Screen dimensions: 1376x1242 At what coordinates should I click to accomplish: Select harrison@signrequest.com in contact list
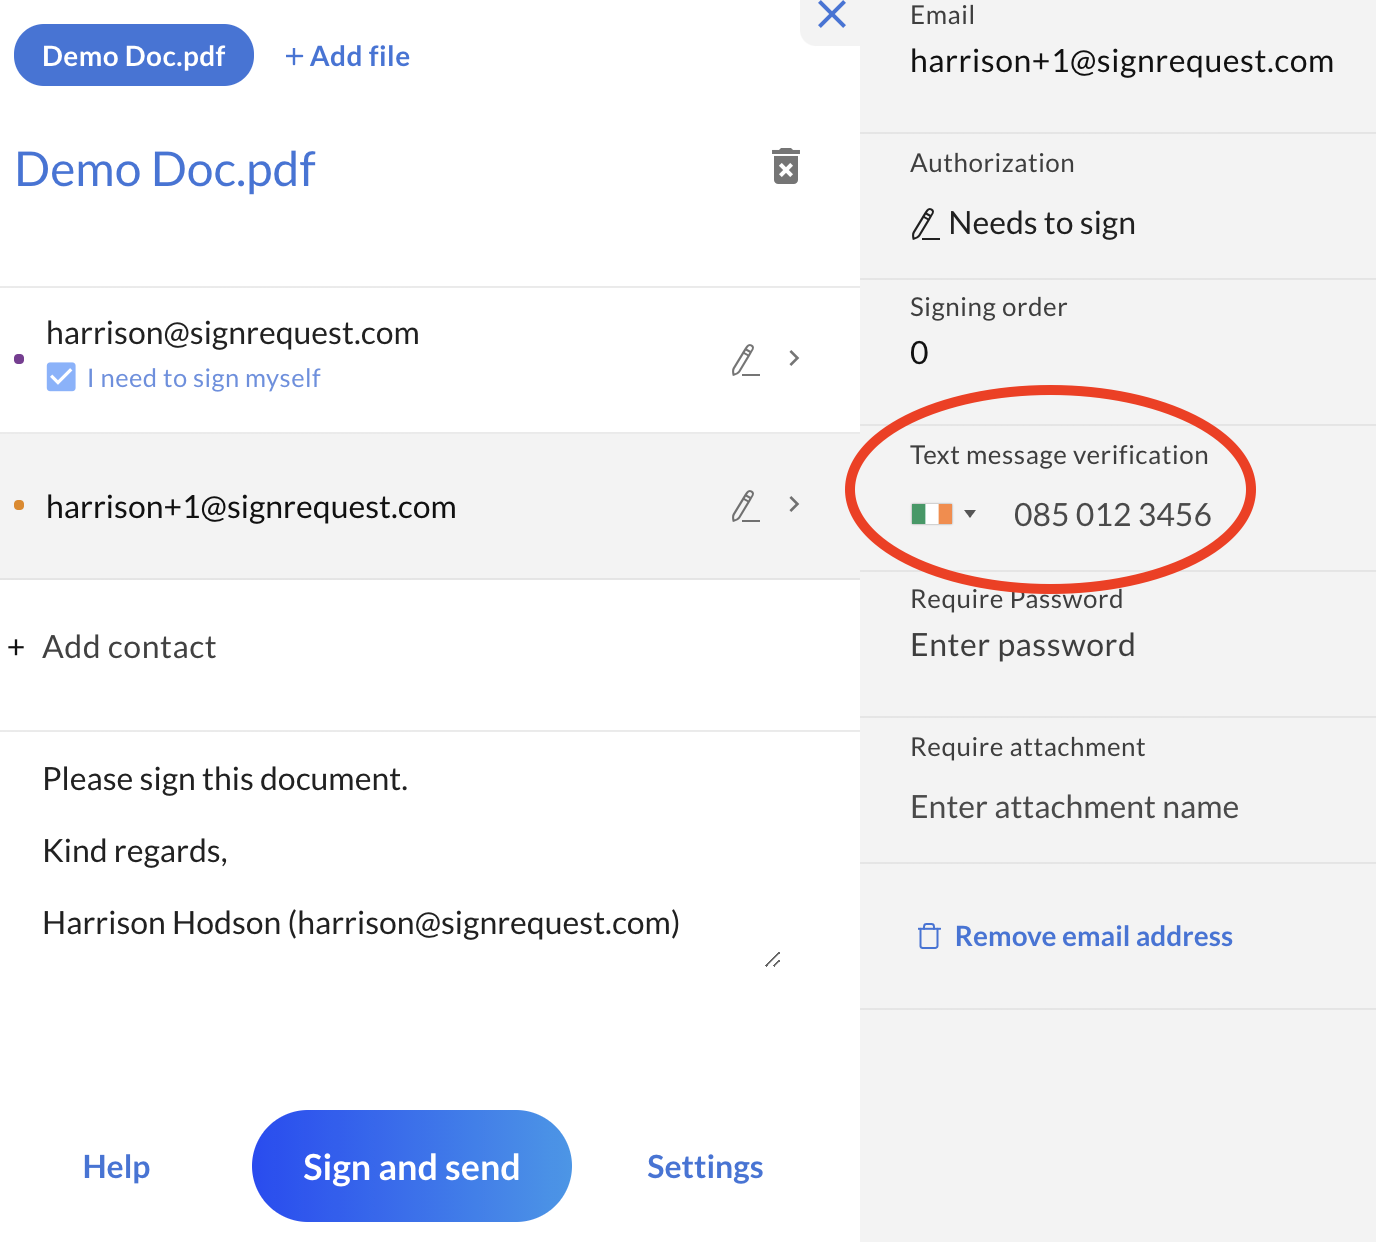pyautogui.click(x=233, y=333)
